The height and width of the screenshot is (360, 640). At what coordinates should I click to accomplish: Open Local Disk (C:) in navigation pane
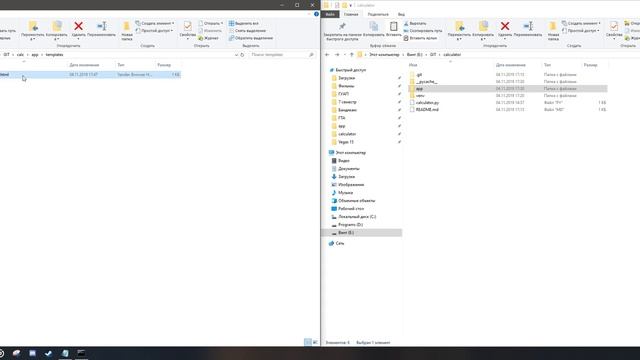[357, 217]
